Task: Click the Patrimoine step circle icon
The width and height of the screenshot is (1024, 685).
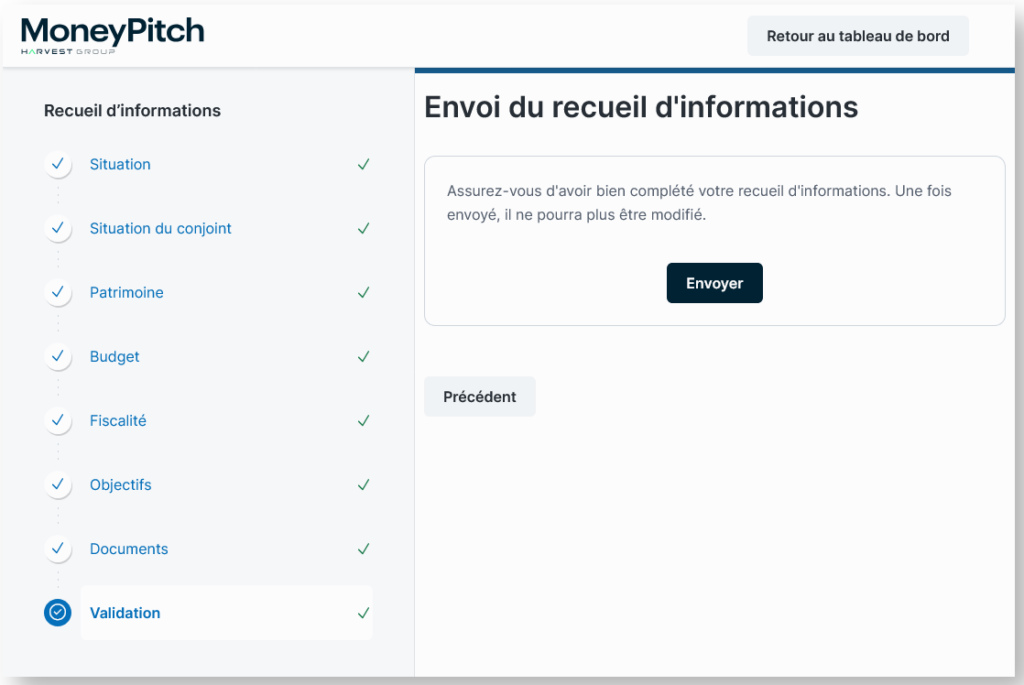Action: tap(58, 292)
